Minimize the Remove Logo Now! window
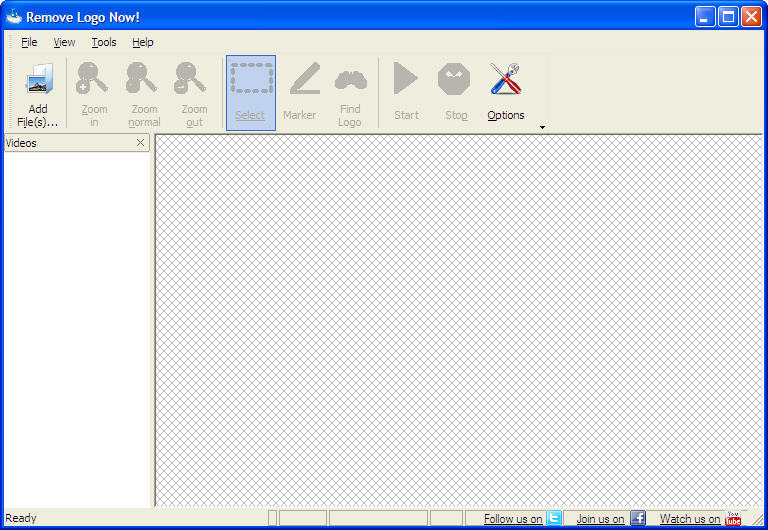The image size is (768, 530). point(705,17)
